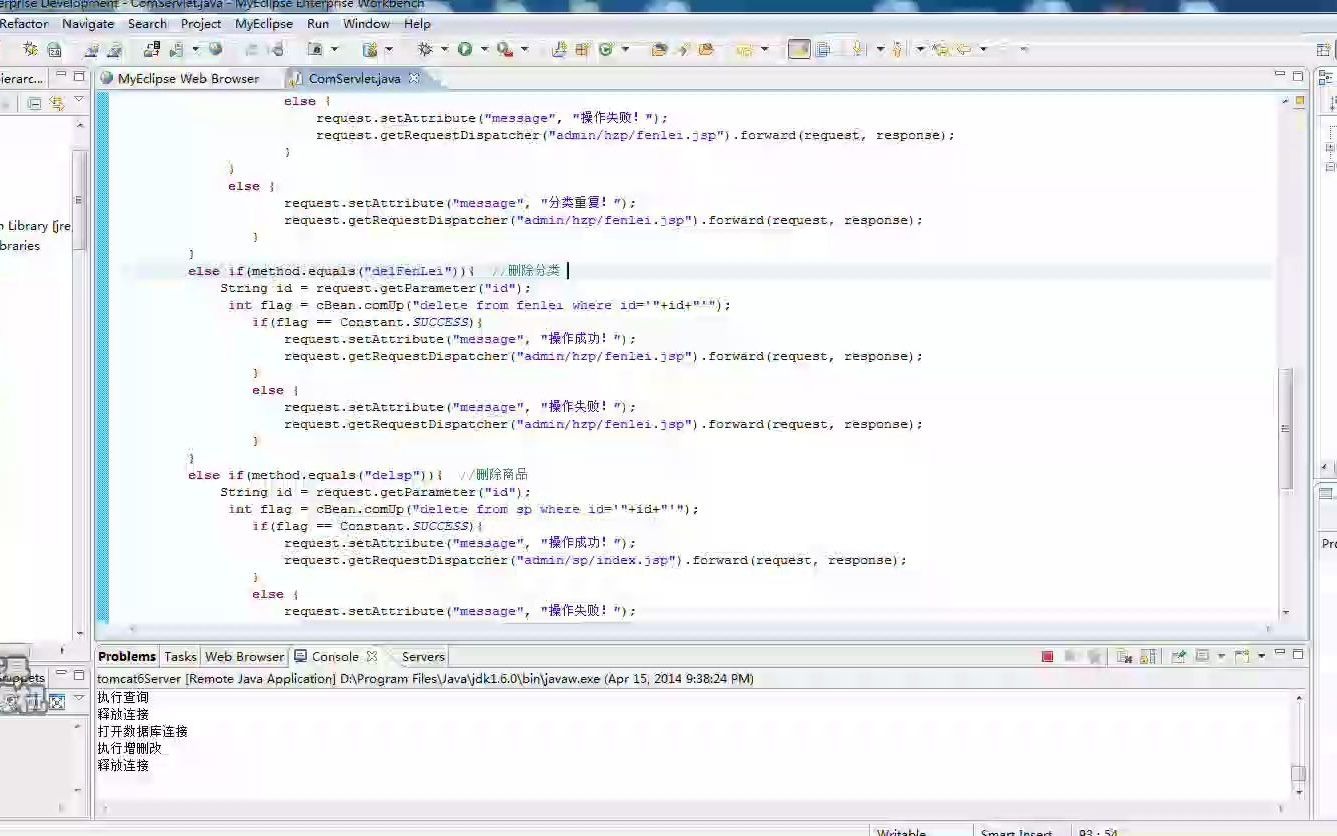The image size is (1337, 836).
Task: Open the left panel view menu triangle
Action: (x=79, y=100)
